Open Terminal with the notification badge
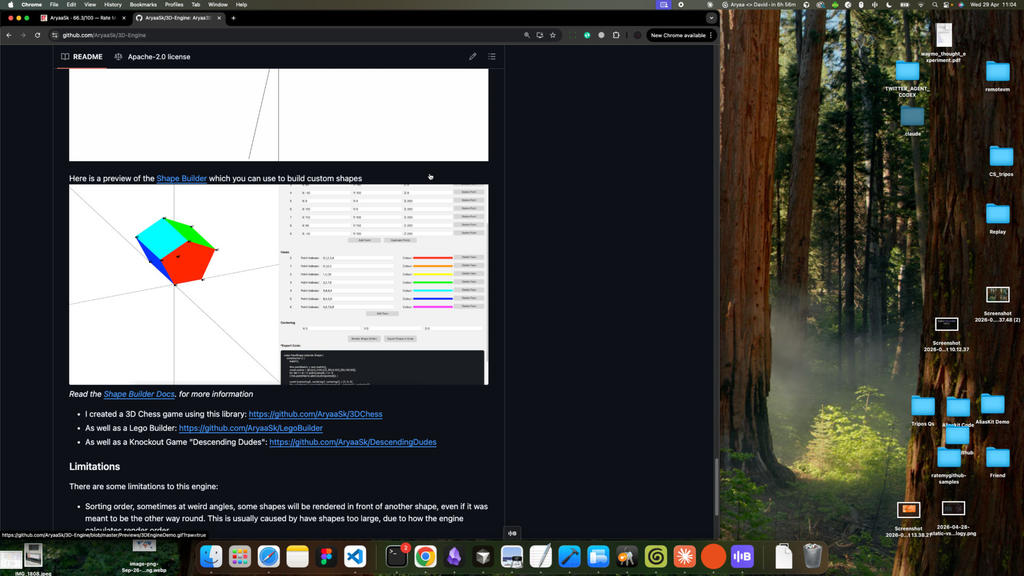The image size is (1024, 576). coord(396,556)
